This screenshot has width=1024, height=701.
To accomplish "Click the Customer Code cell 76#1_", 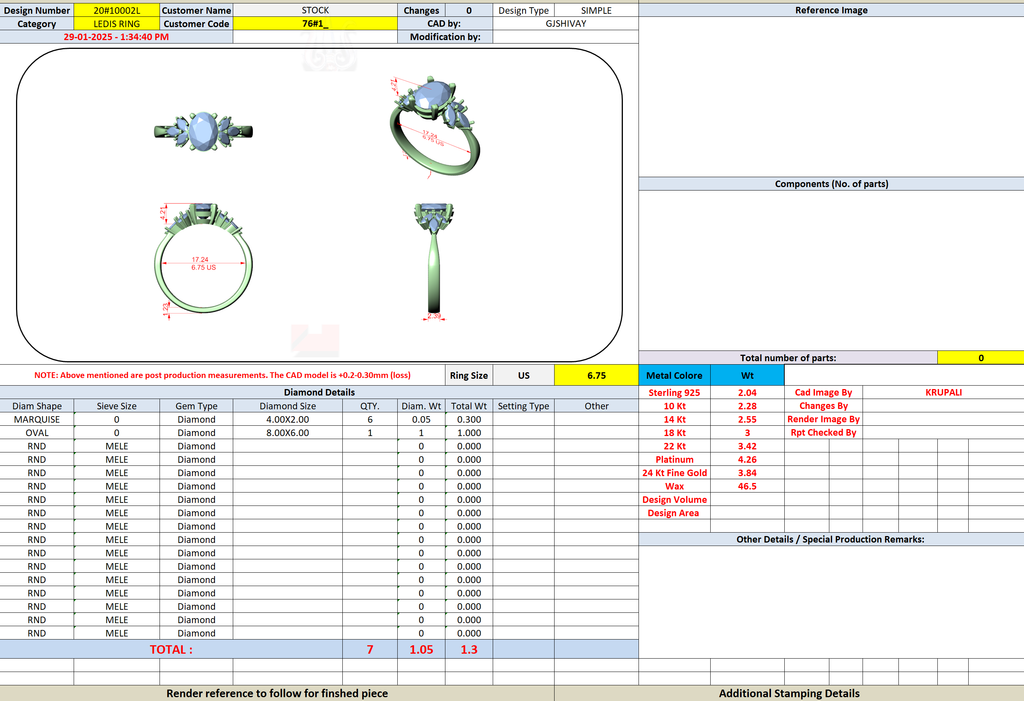I will coord(315,24).
